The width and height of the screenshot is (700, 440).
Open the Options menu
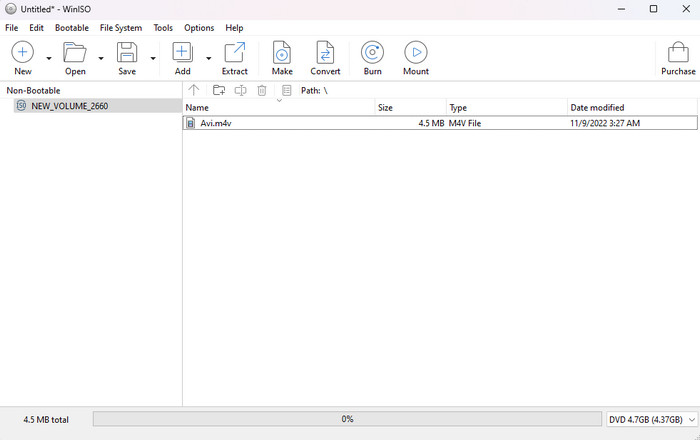click(x=199, y=28)
